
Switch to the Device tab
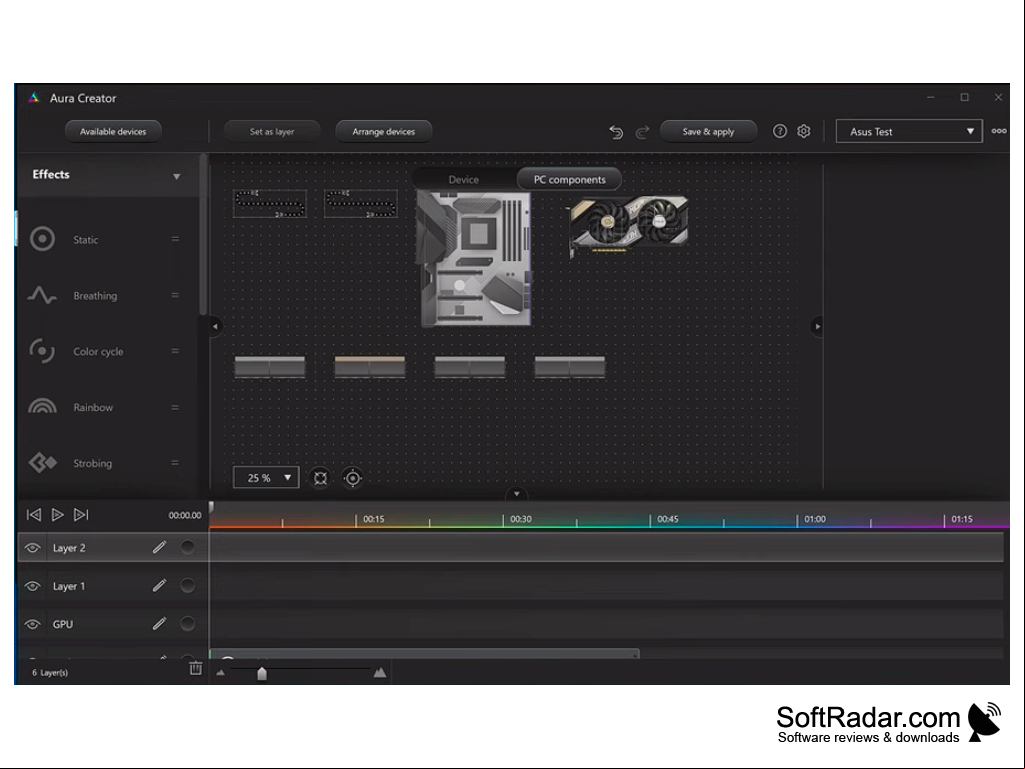coord(463,179)
